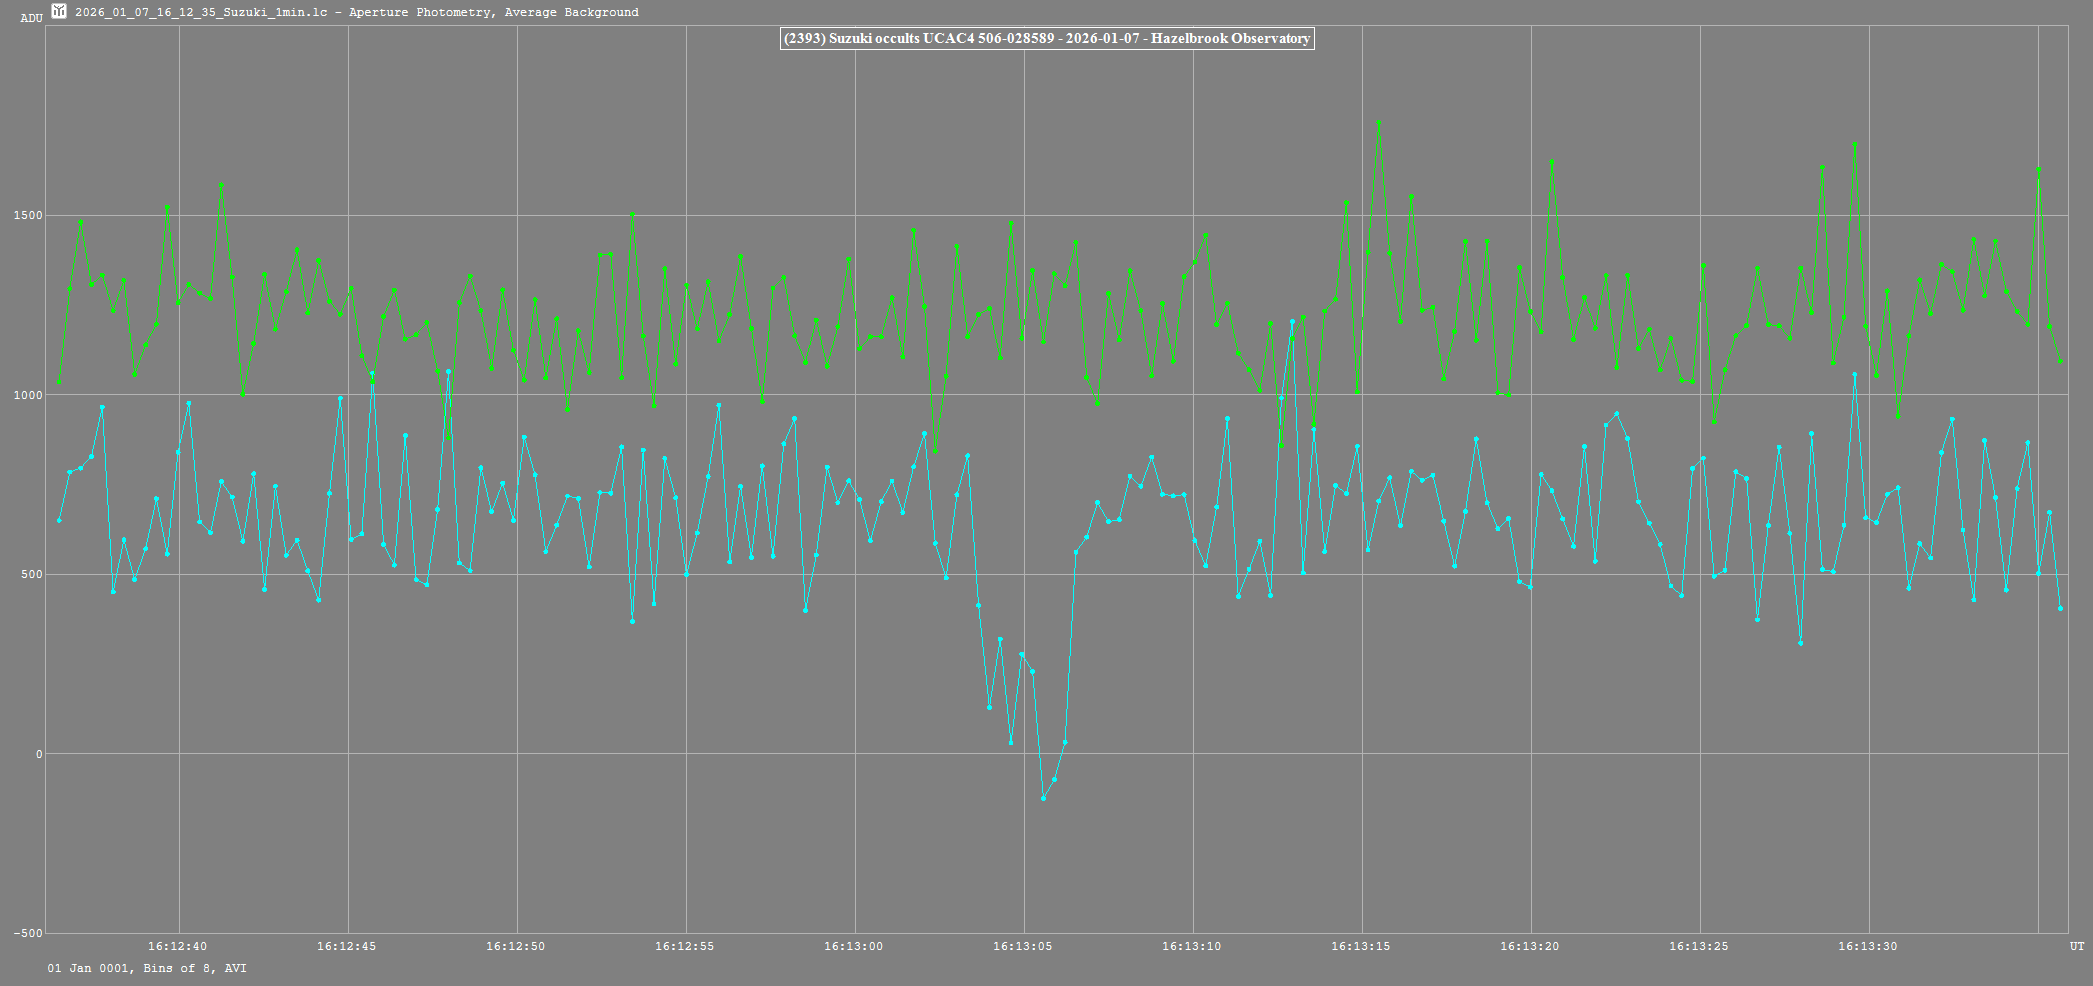Select the highest green peak data point

tap(1379, 123)
